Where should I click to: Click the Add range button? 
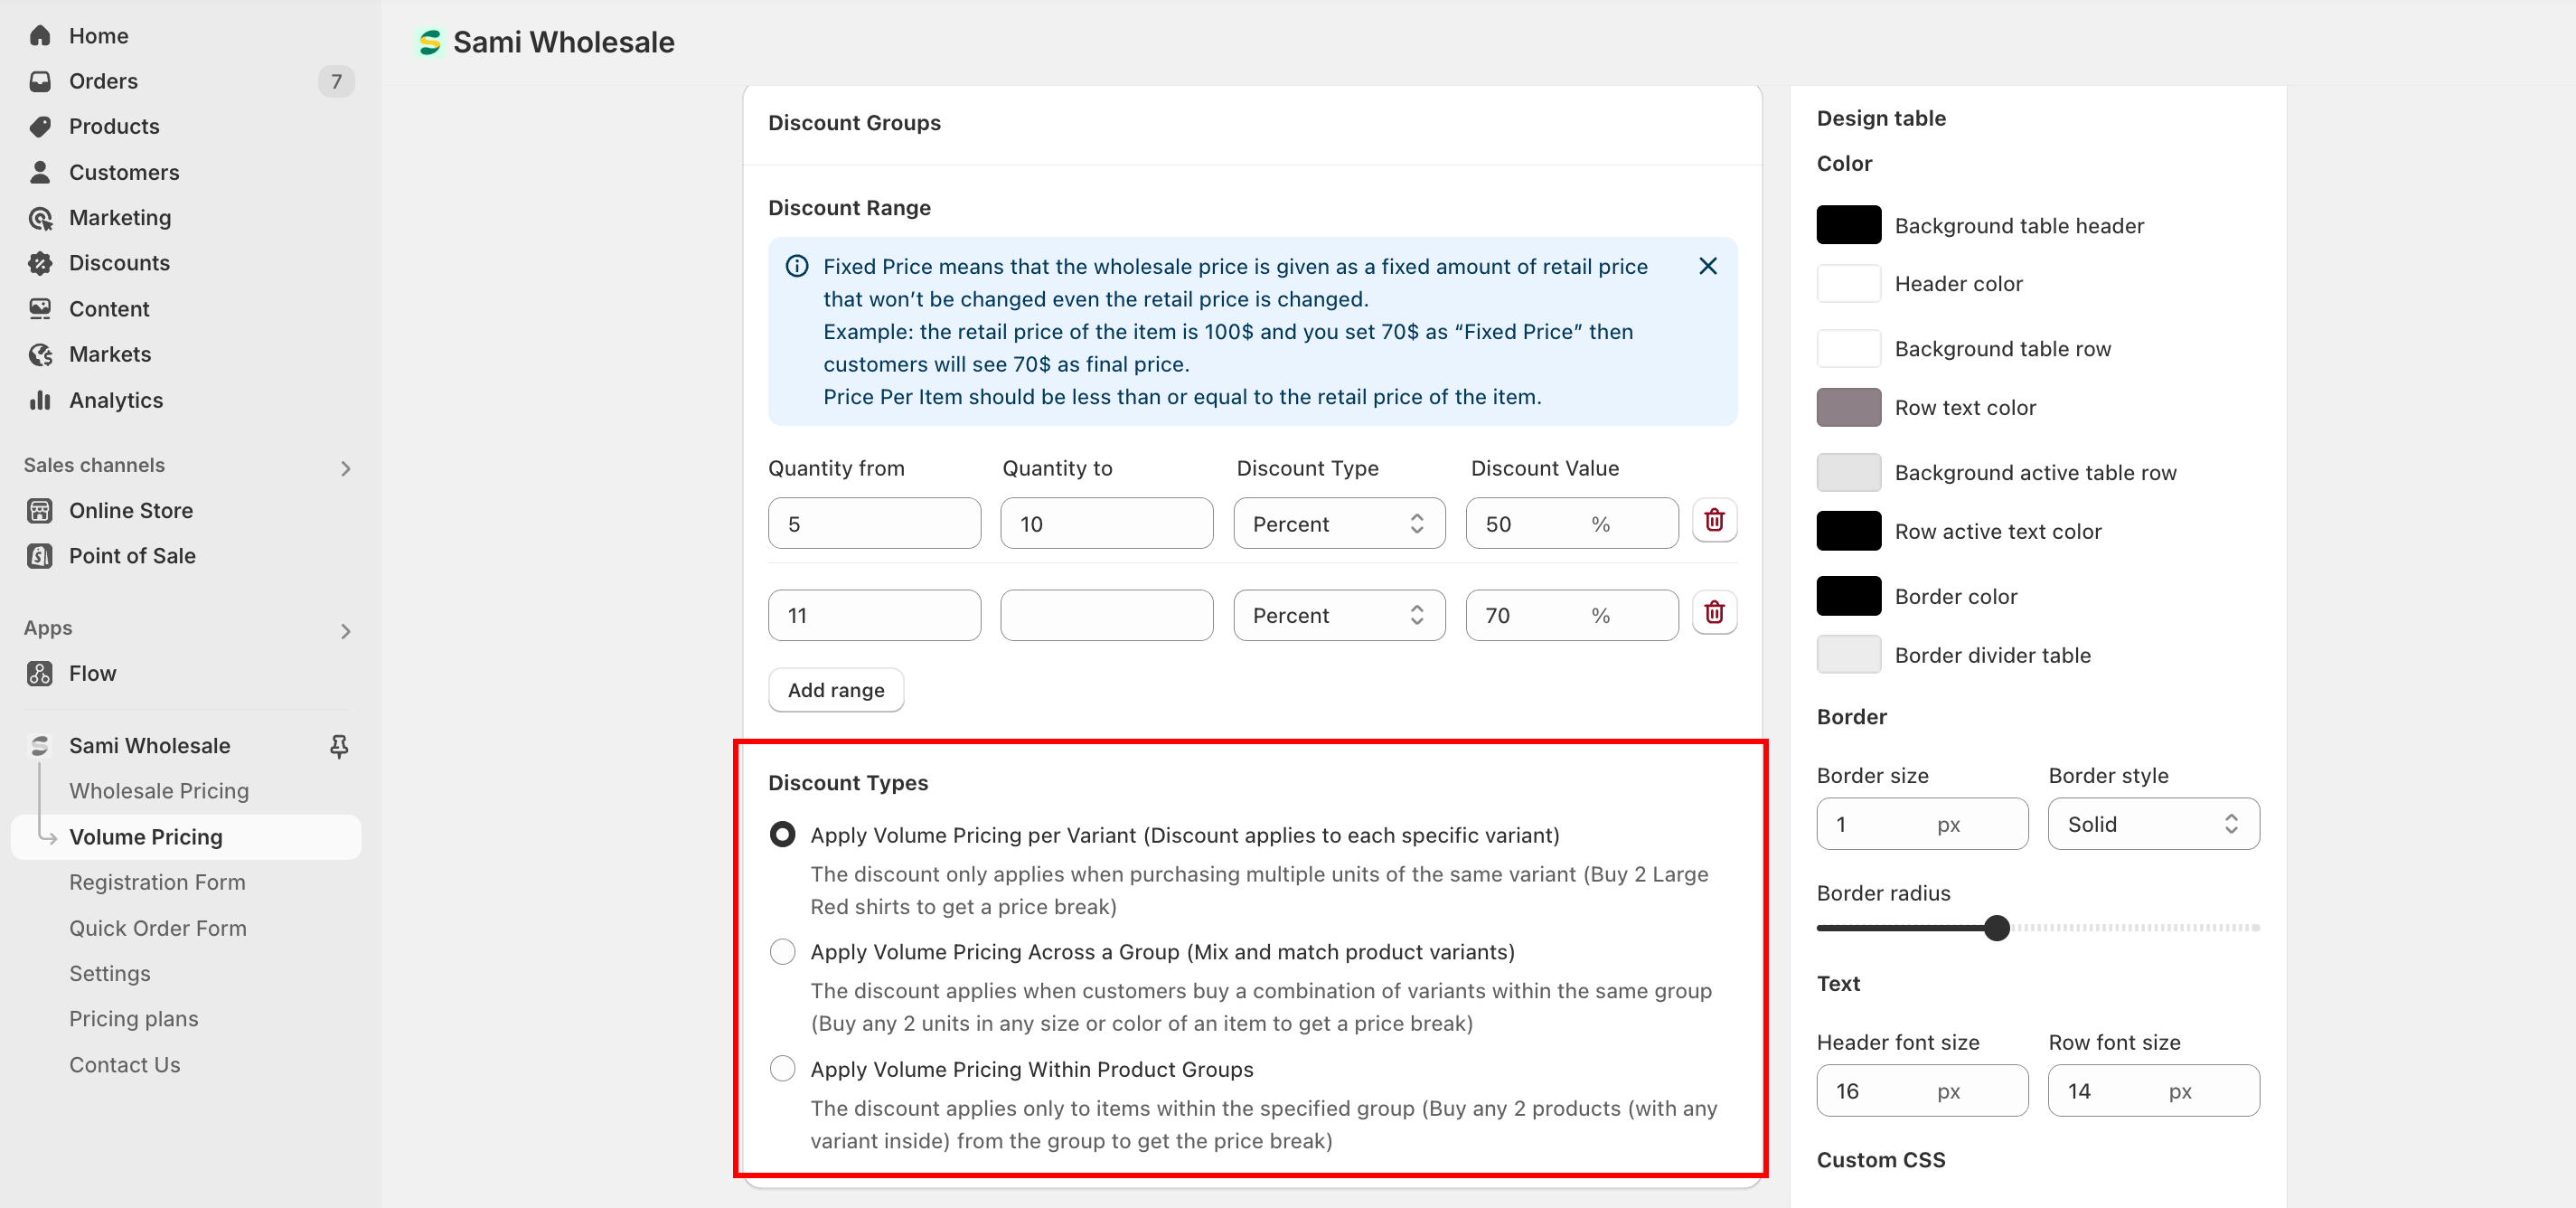(x=835, y=690)
